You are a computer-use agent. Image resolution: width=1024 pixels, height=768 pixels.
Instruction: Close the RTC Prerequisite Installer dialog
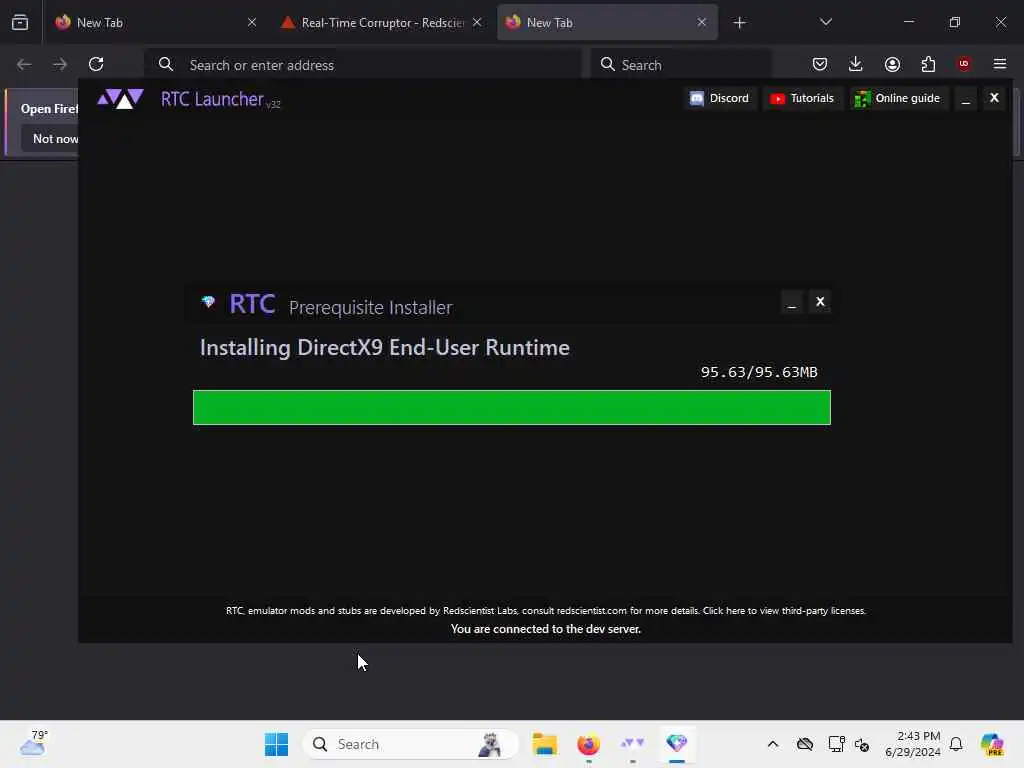(x=820, y=302)
